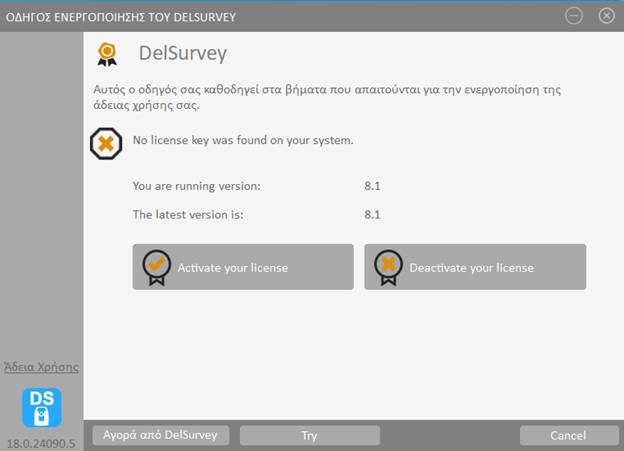Click the latest version value 8.1
This screenshot has width=624, height=451.
tap(373, 214)
